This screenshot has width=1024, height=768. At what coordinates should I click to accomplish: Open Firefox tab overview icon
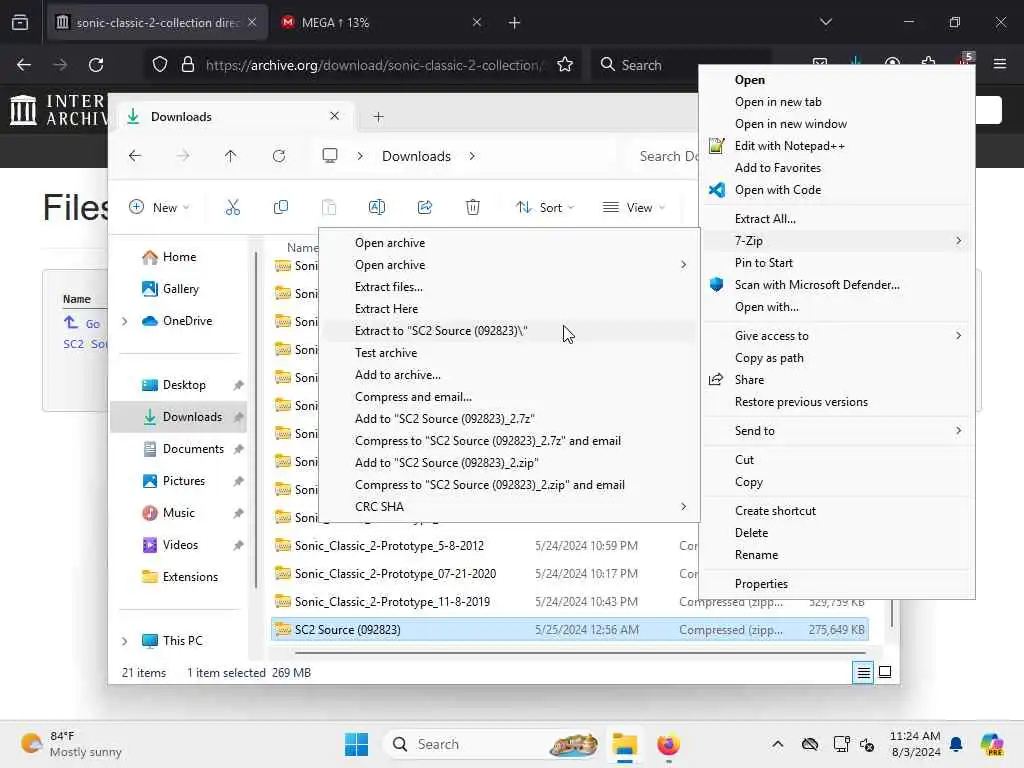point(20,22)
